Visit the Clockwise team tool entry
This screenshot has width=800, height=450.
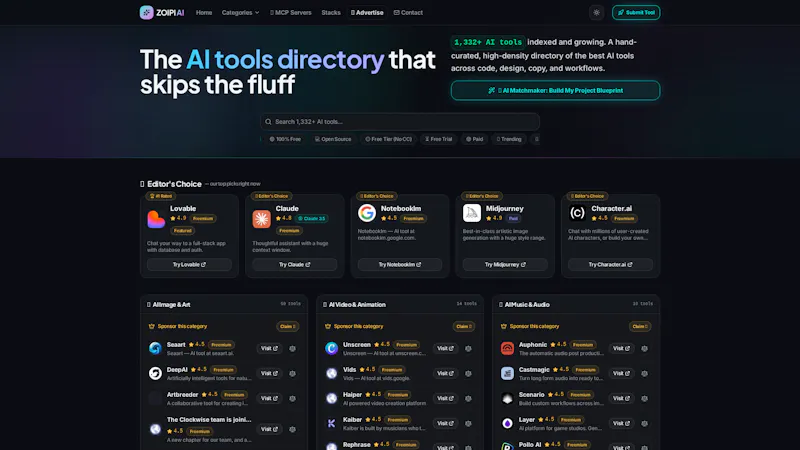pos(269,429)
